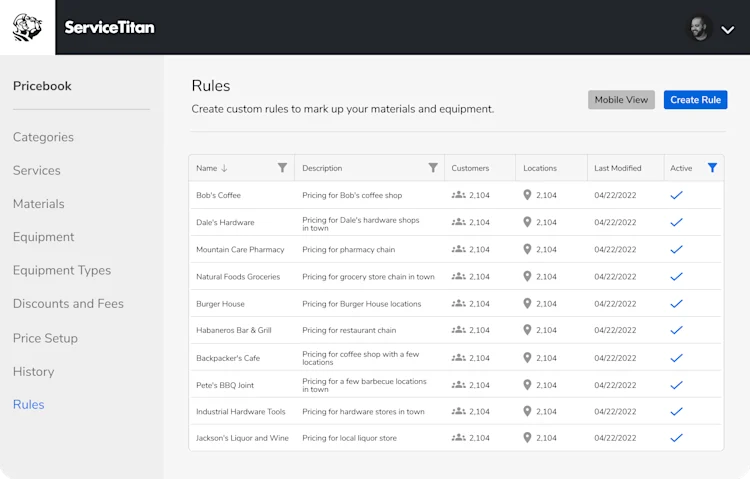Click the Customers column header
This screenshot has width=750, height=479.
[x=470, y=168]
